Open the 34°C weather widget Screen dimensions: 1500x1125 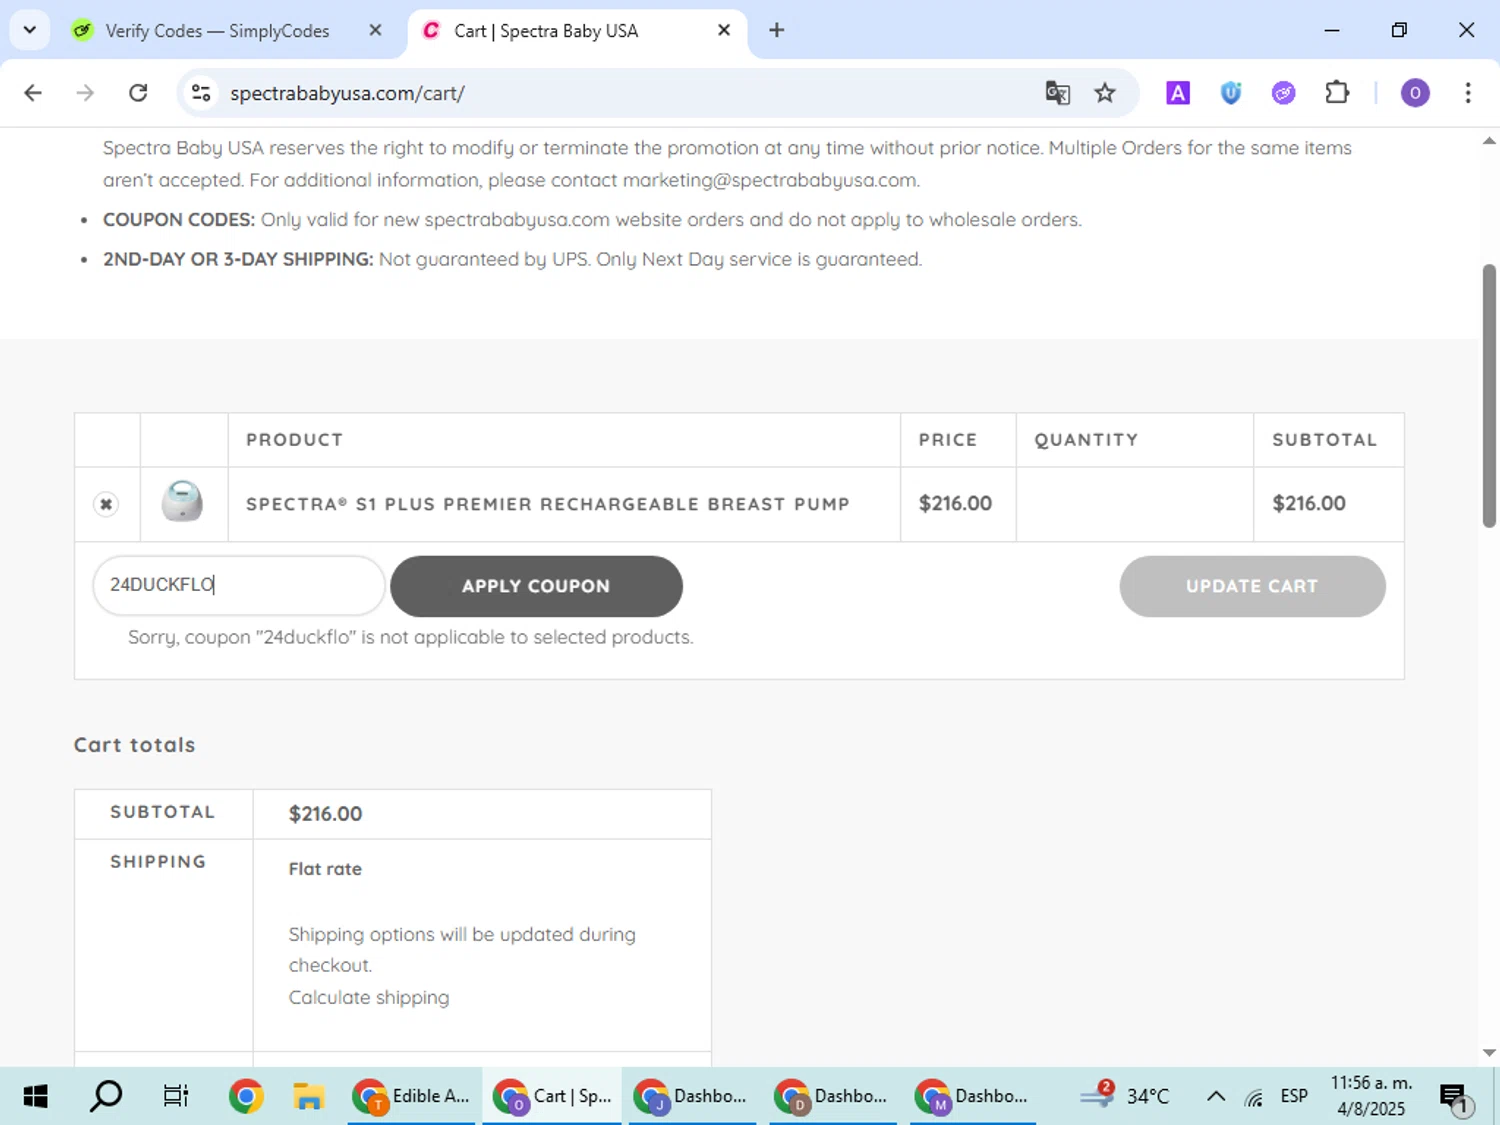point(1125,1096)
